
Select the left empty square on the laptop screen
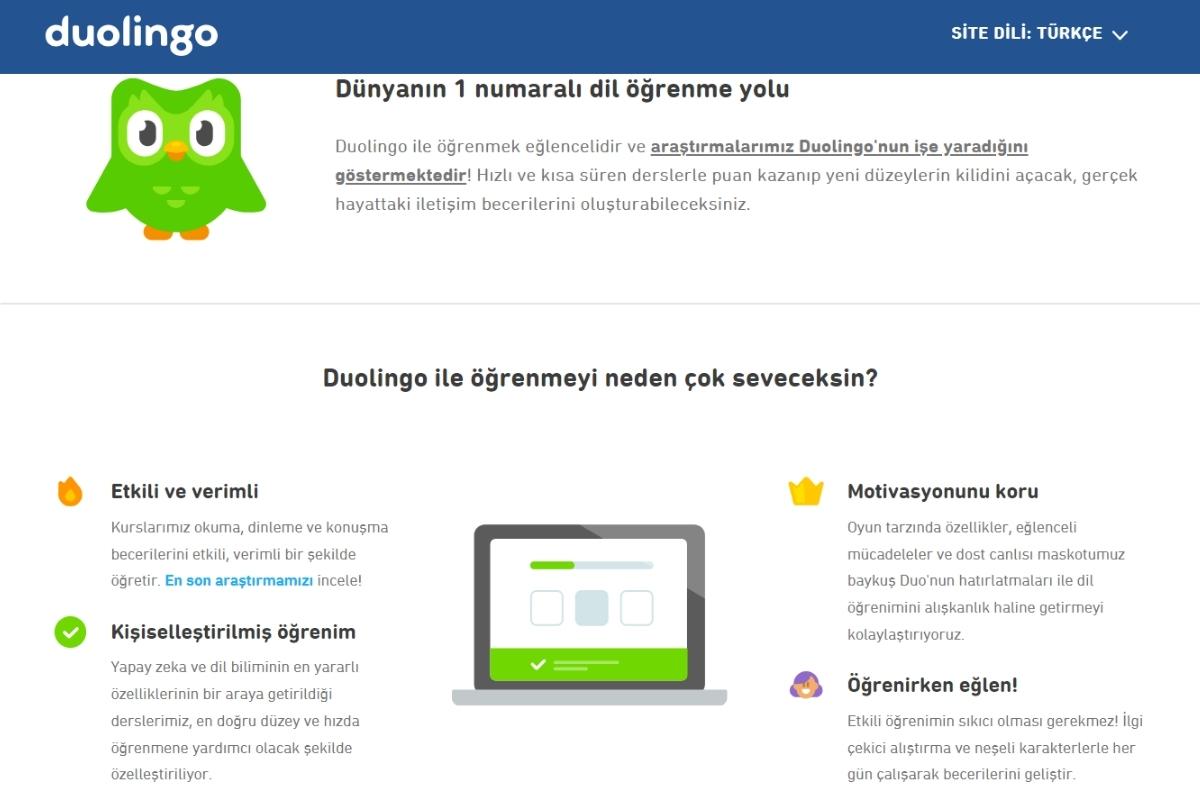(546, 608)
